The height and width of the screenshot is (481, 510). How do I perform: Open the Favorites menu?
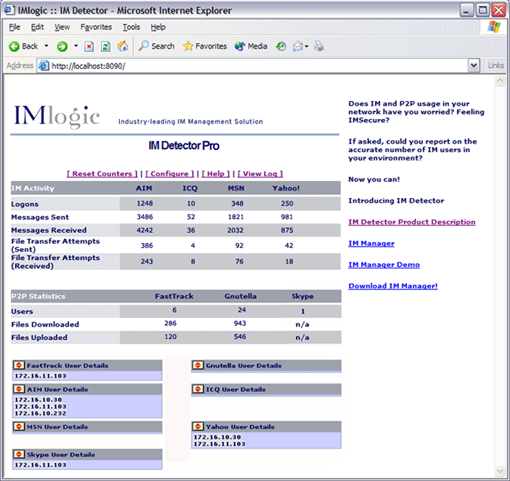96,27
